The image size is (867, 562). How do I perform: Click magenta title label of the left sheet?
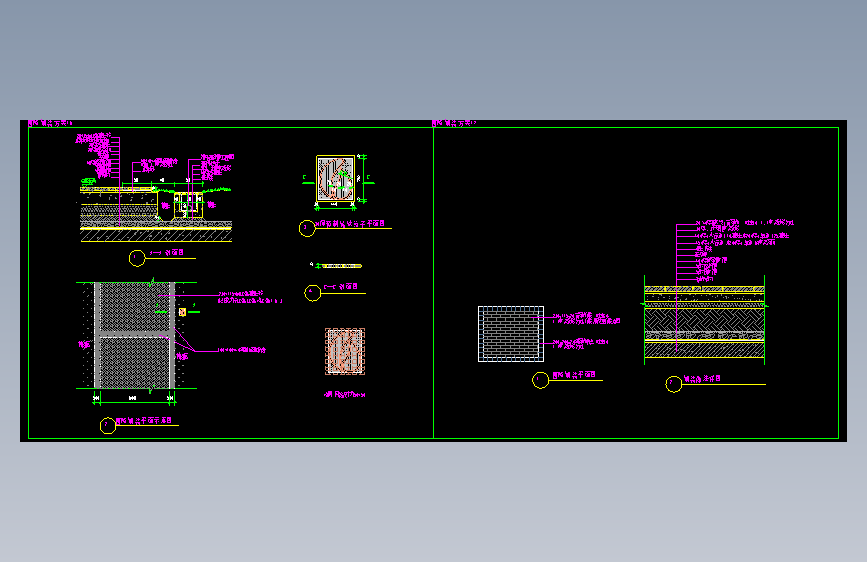click(x=50, y=123)
